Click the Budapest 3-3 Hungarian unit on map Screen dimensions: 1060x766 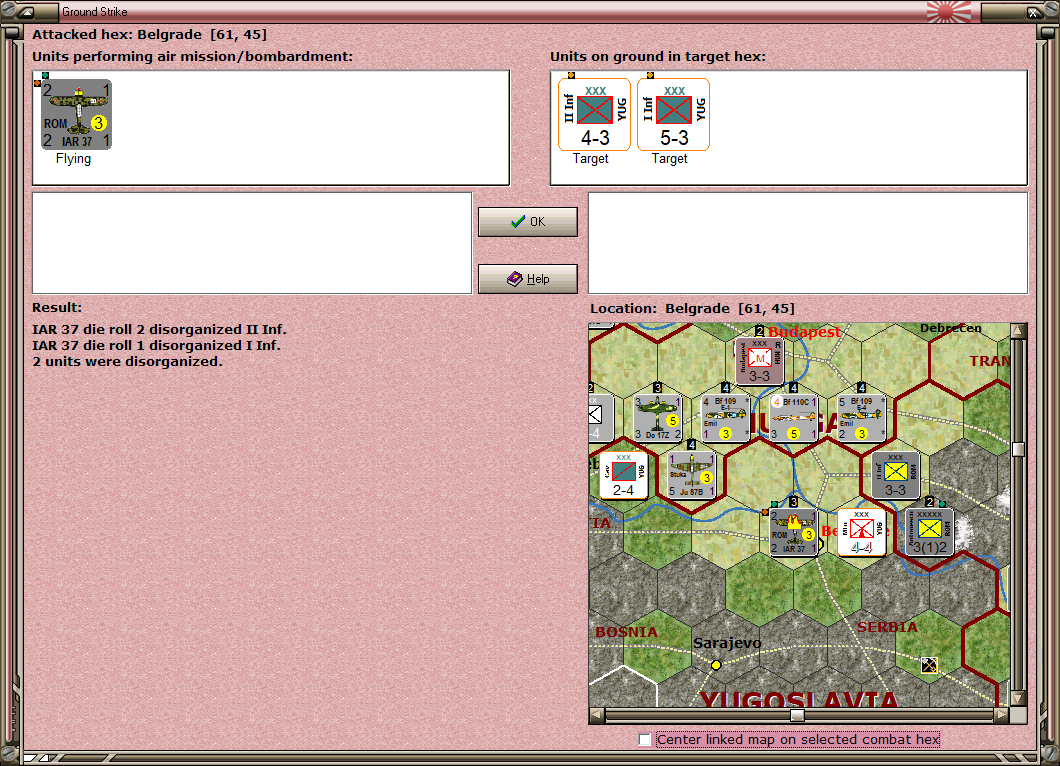point(759,361)
